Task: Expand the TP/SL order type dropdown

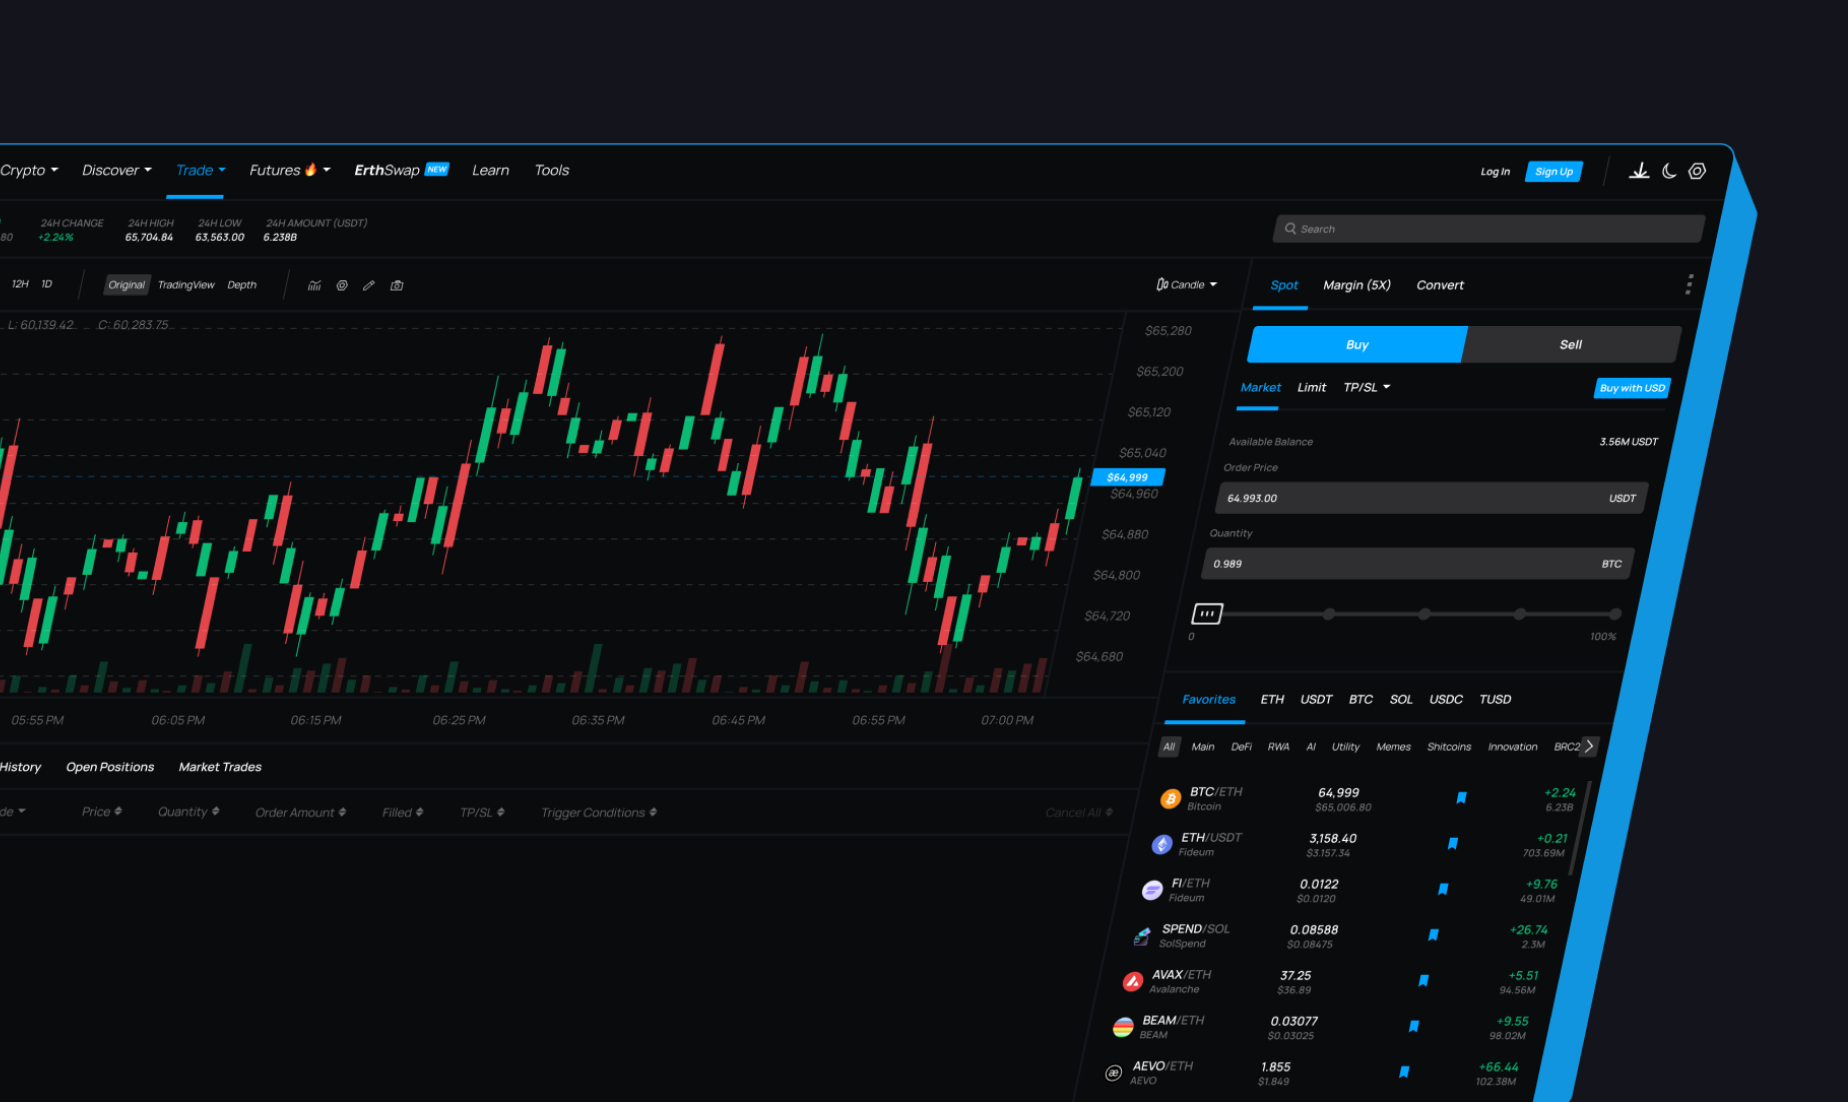Action: point(1367,387)
